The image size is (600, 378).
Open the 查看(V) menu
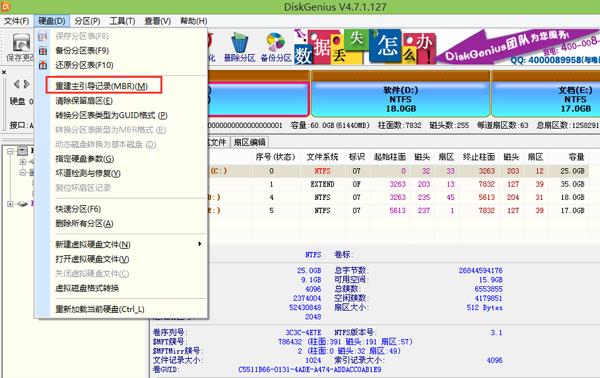157,21
